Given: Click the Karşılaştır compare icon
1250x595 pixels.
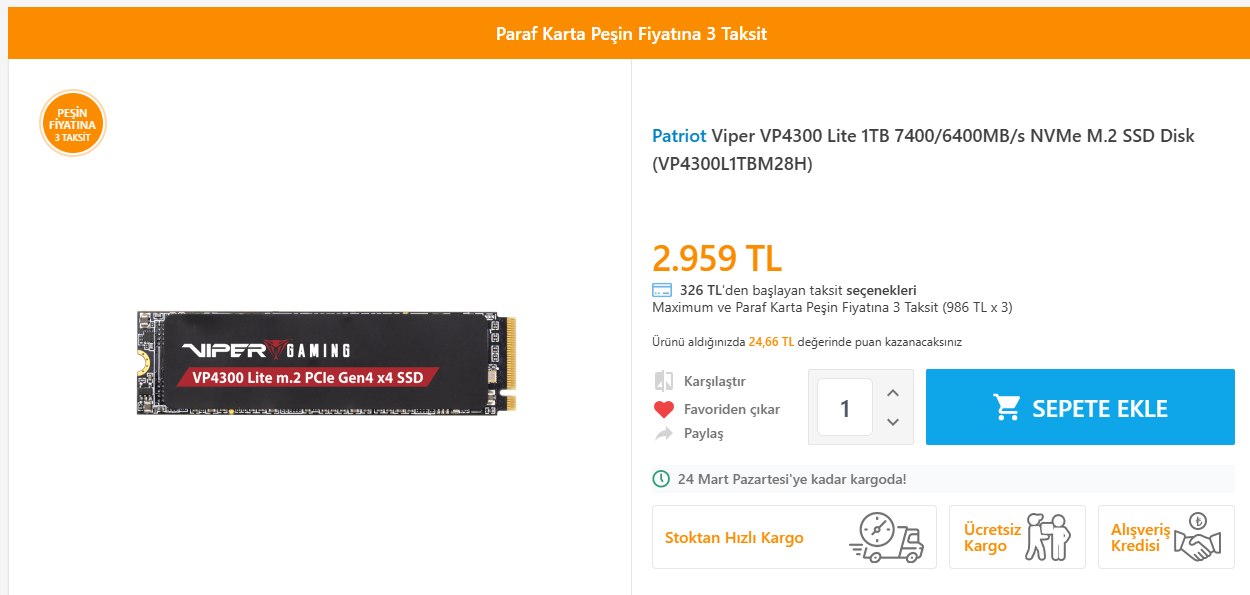Looking at the screenshot, I should [664, 381].
